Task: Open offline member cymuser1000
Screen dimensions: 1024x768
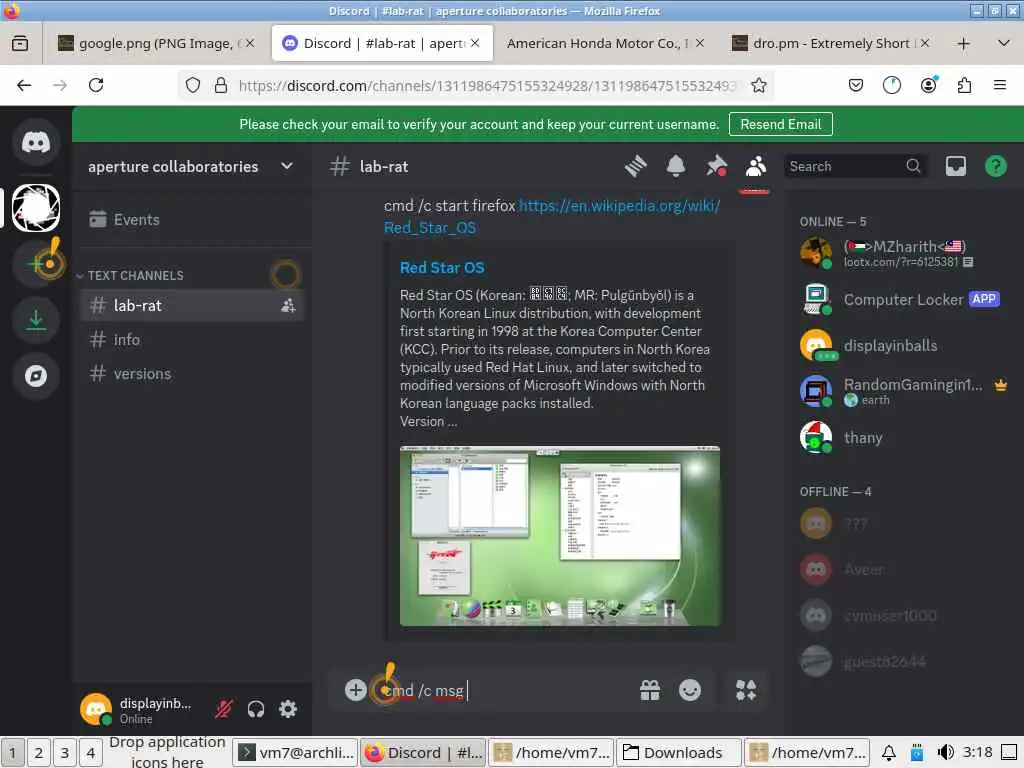Action: (x=903, y=615)
